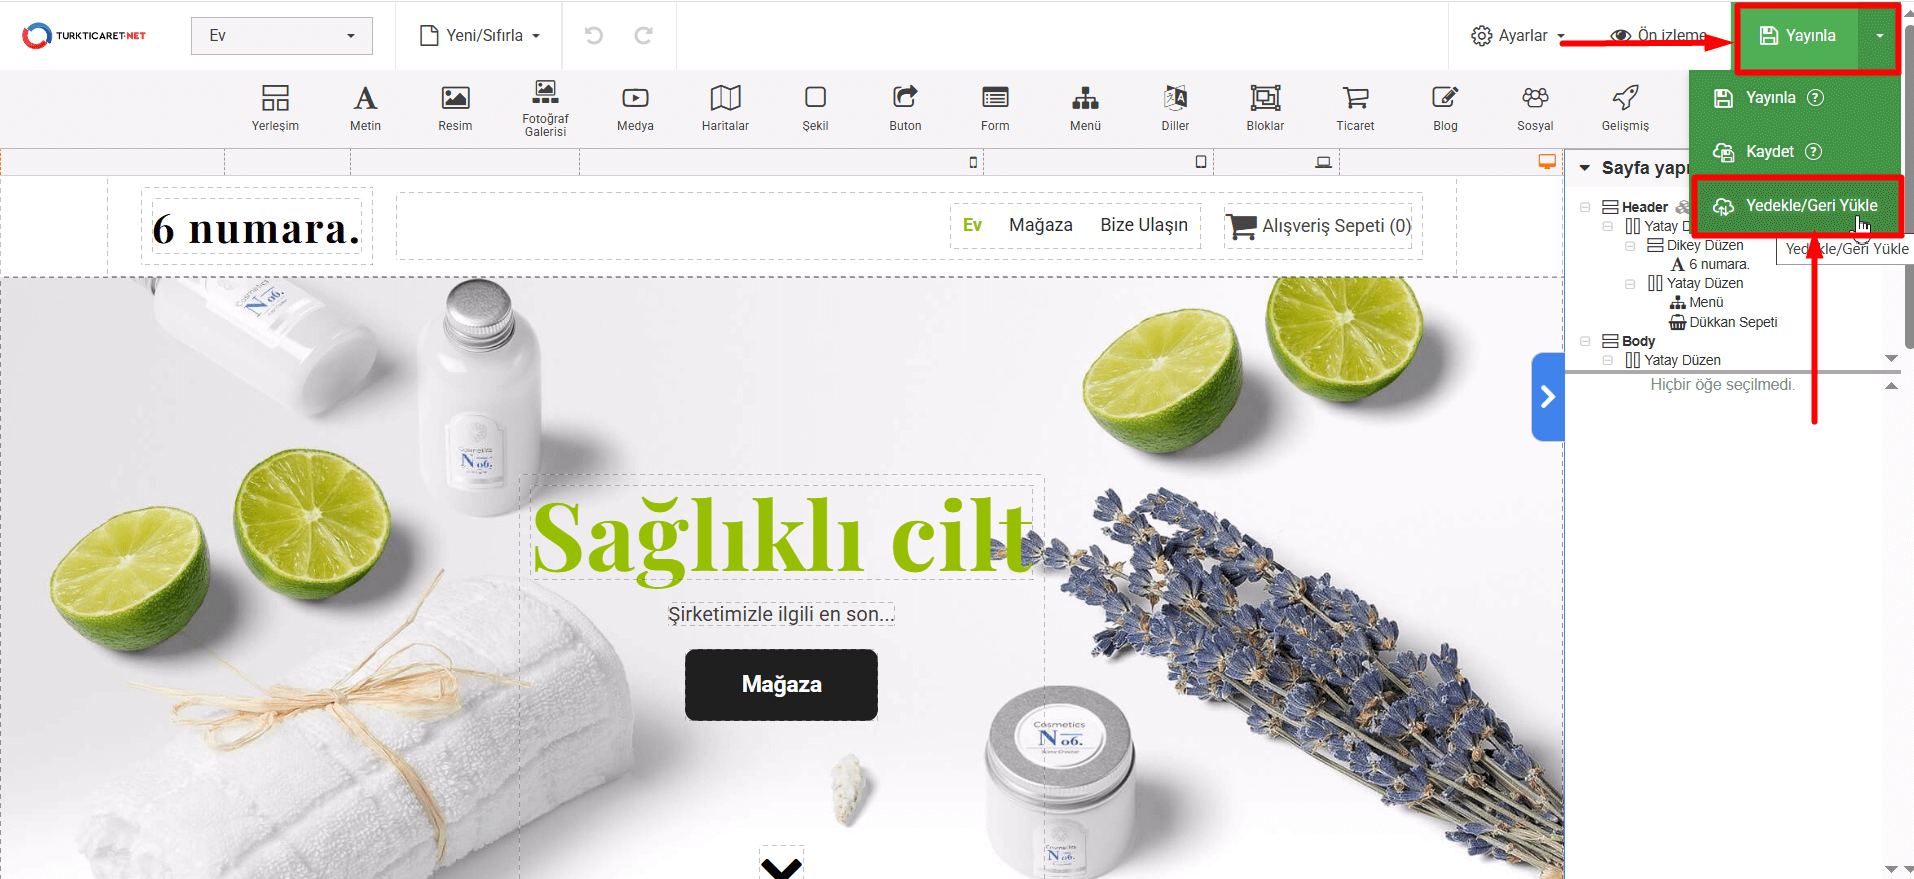Collapse the Sayfa yapısı panel
This screenshot has width=1914, height=879.
pyautogui.click(x=1585, y=168)
